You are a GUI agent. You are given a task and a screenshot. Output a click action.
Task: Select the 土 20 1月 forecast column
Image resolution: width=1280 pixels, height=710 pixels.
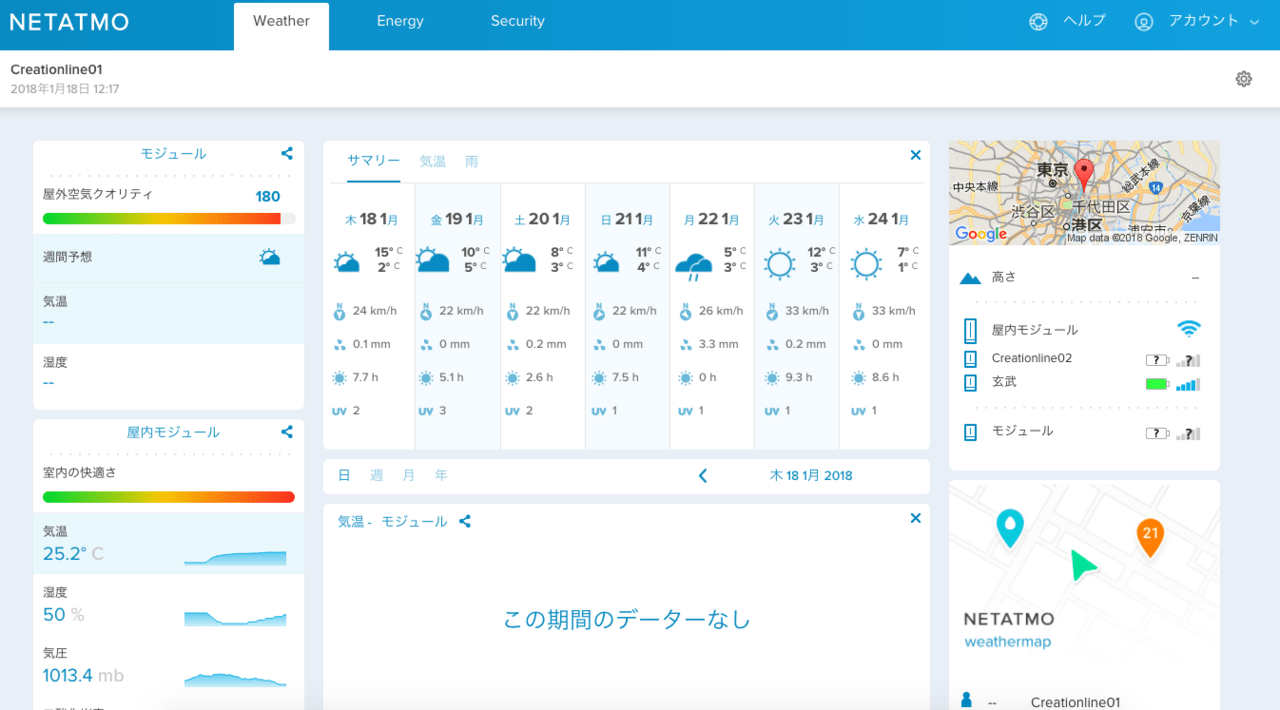543,316
